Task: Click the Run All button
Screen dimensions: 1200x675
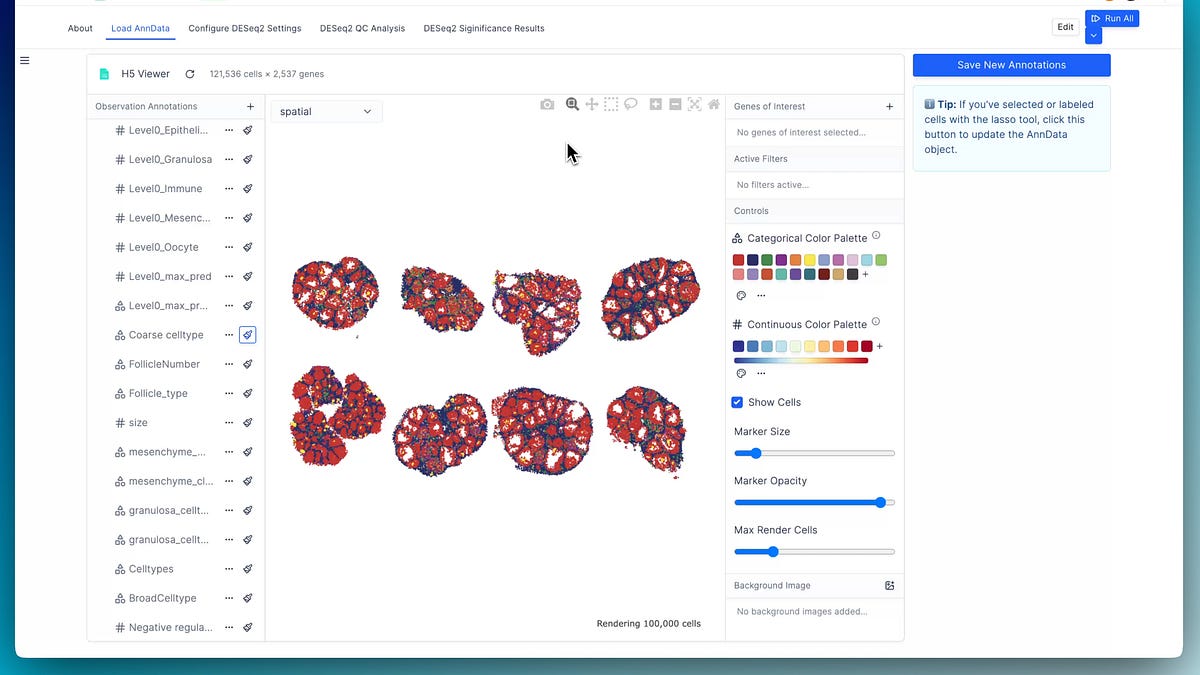Action: (x=1112, y=18)
